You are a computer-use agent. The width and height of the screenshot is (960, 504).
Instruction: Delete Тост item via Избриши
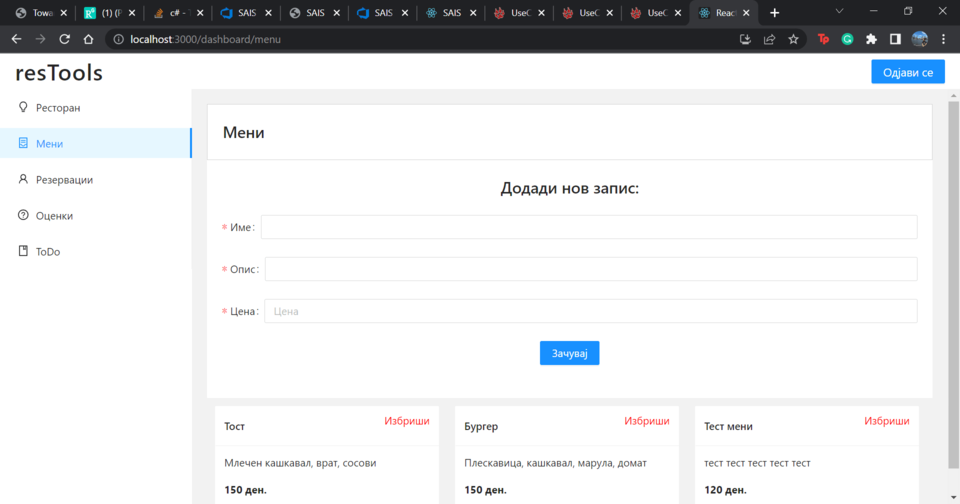tap(406, 421)
